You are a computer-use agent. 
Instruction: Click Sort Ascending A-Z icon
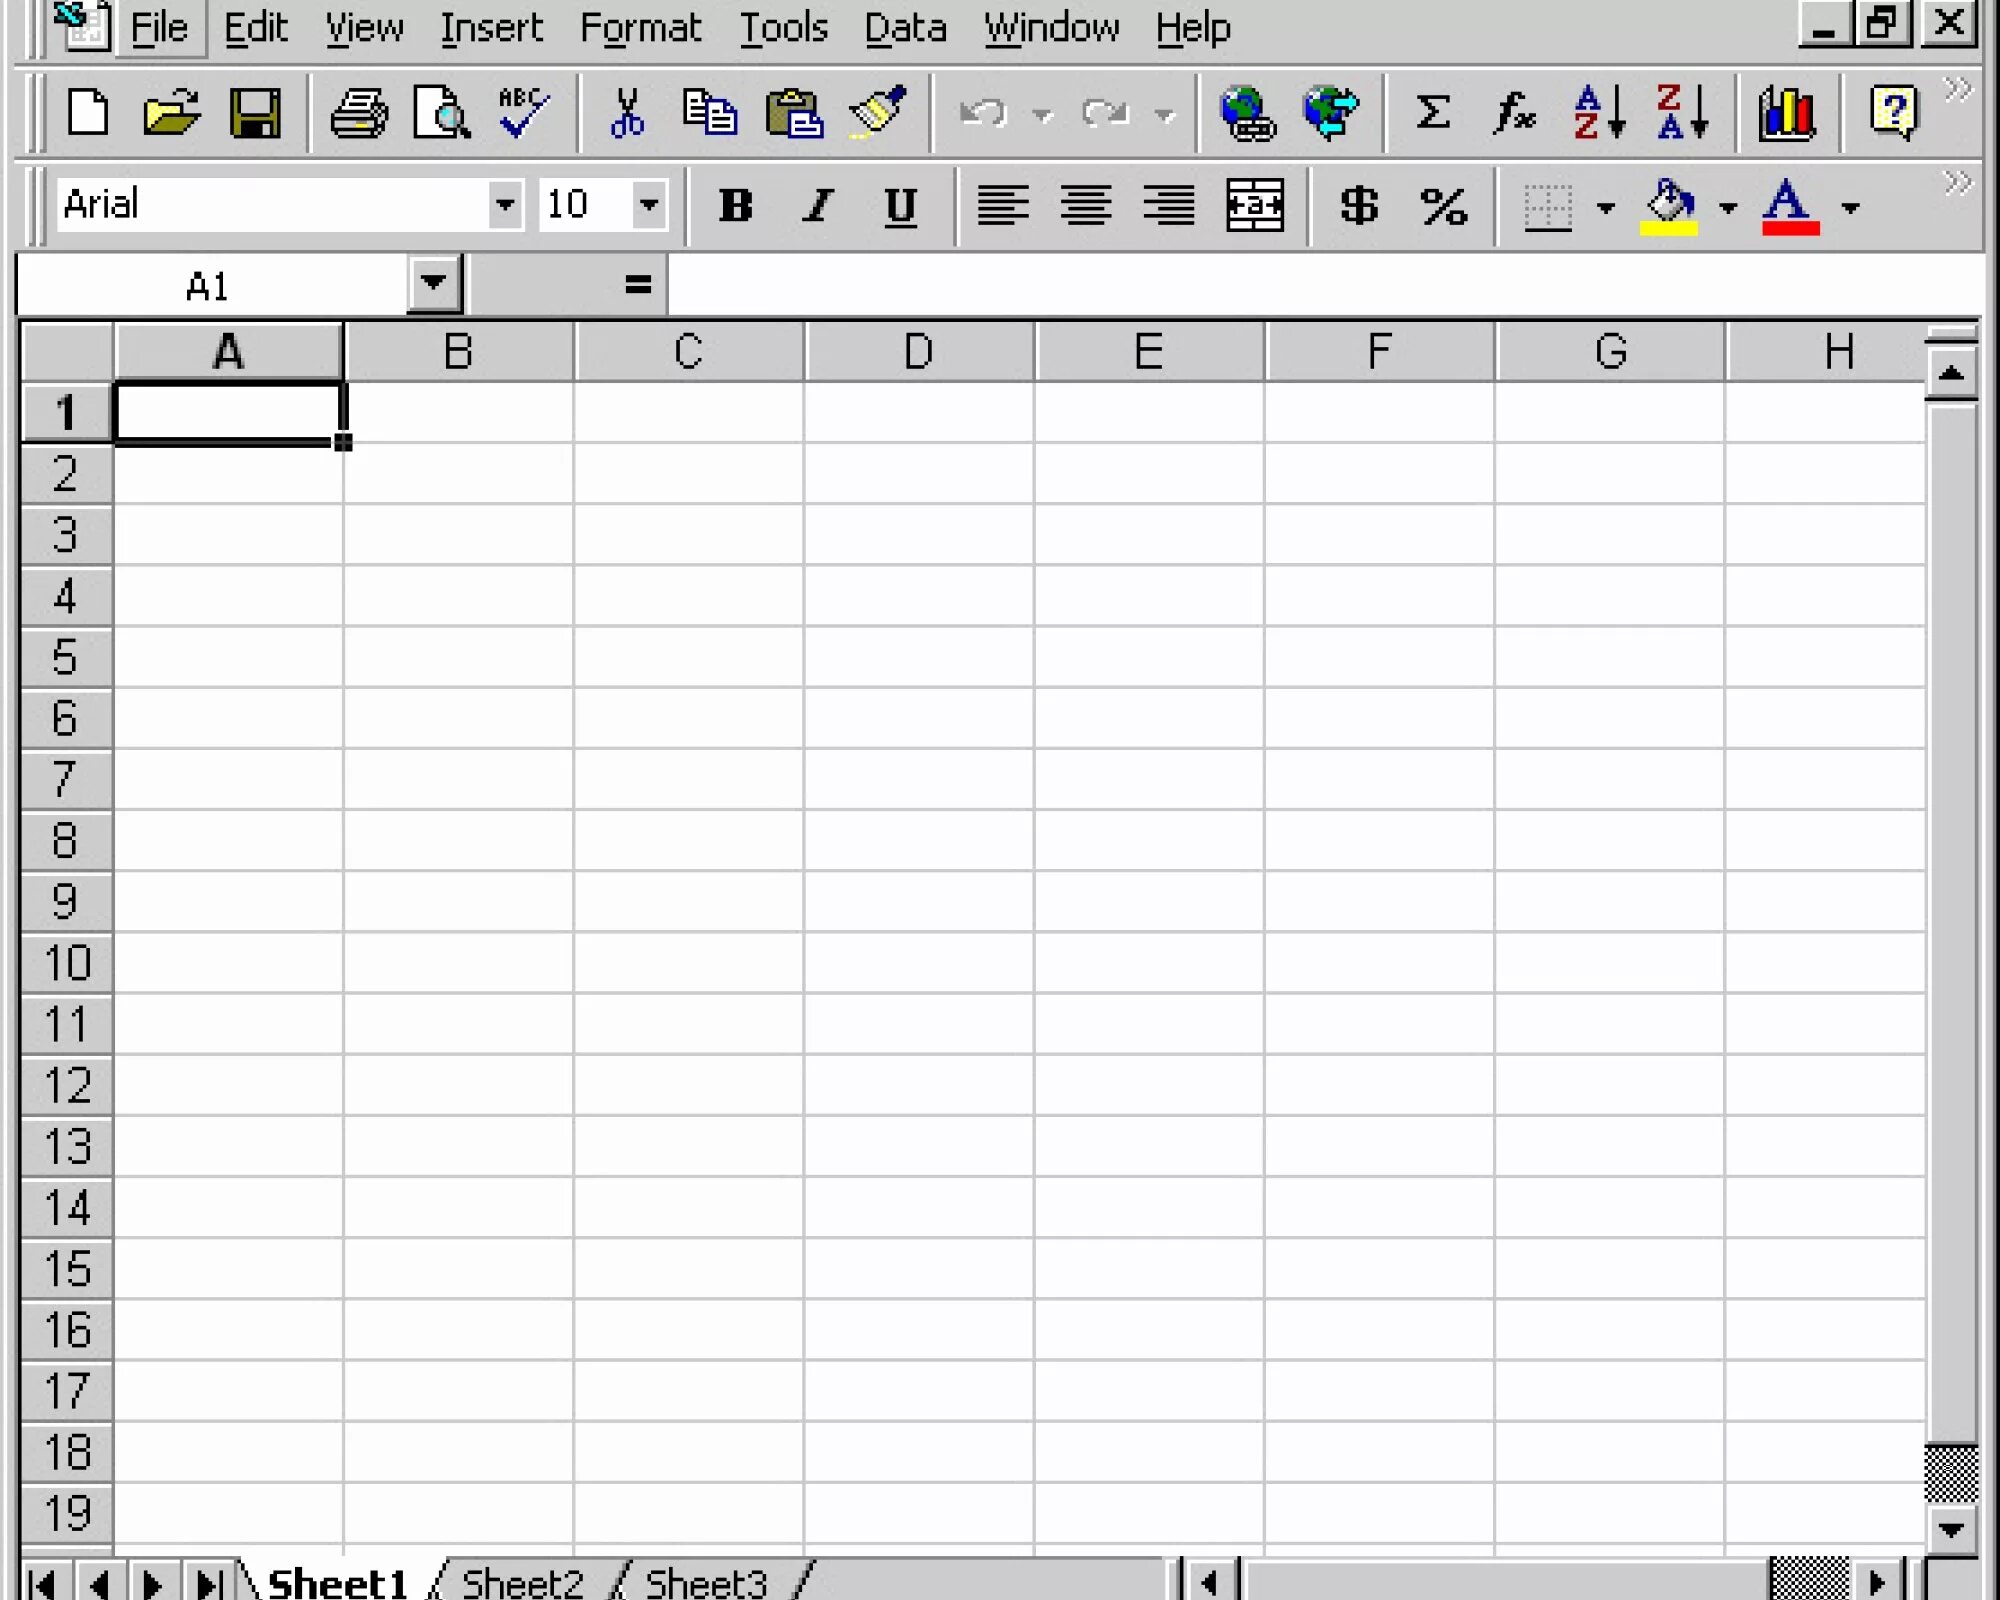click(x=1598, y=112)
